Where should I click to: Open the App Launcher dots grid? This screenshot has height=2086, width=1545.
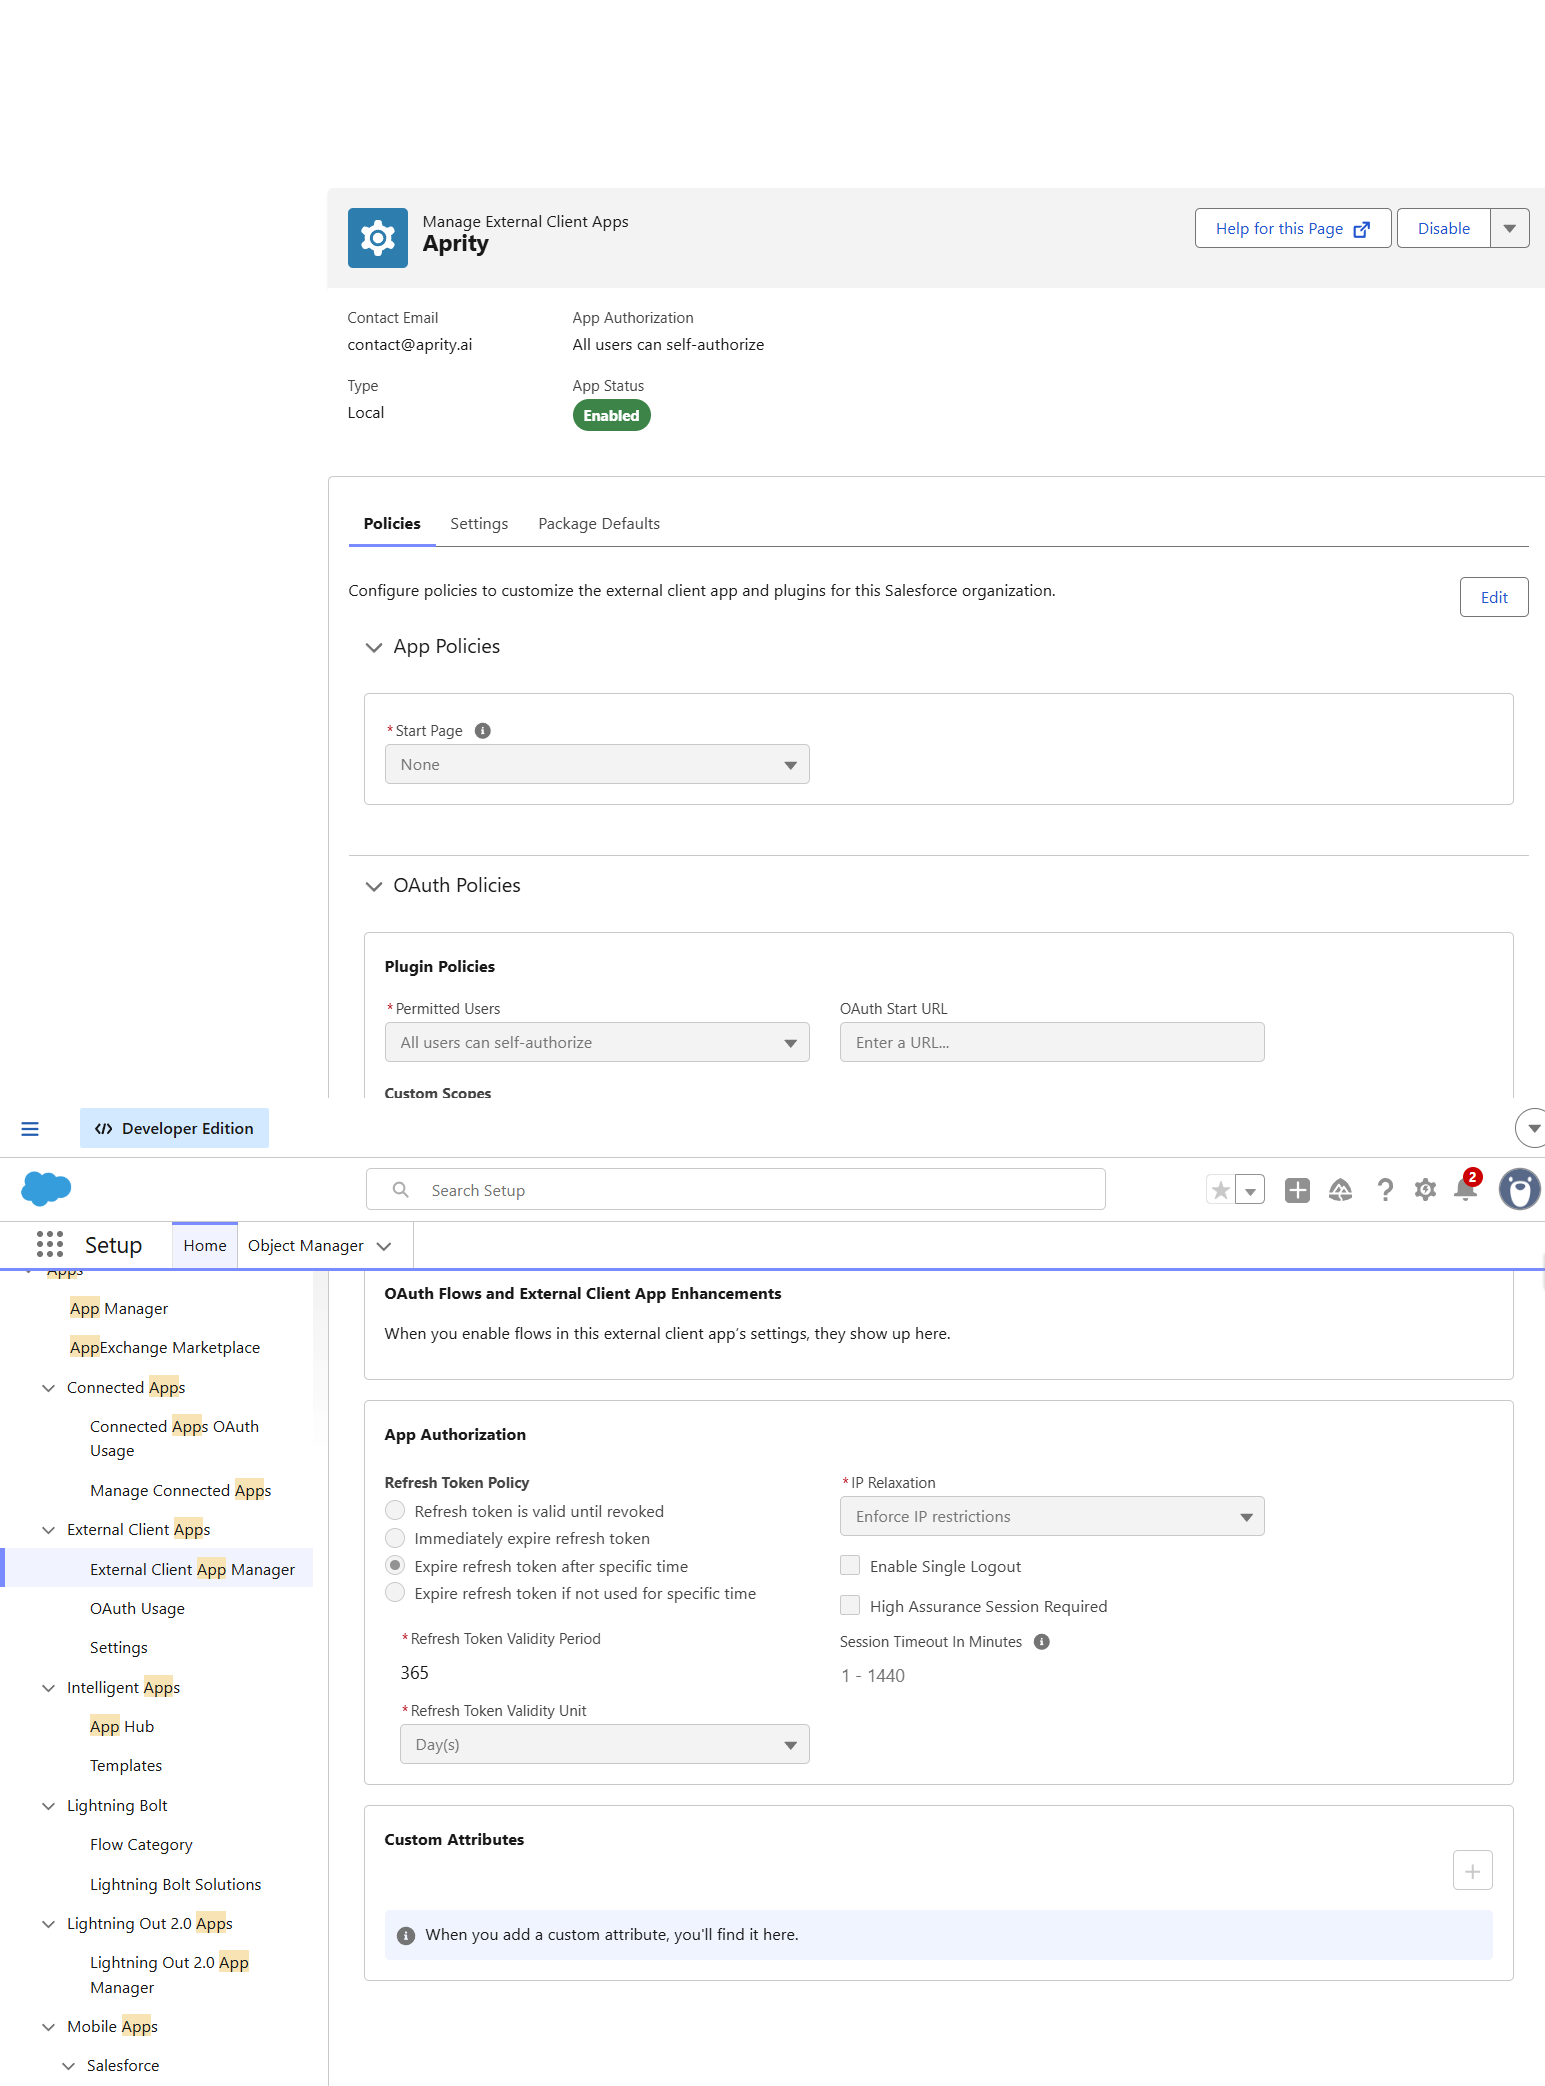(x=50, y=1244)
